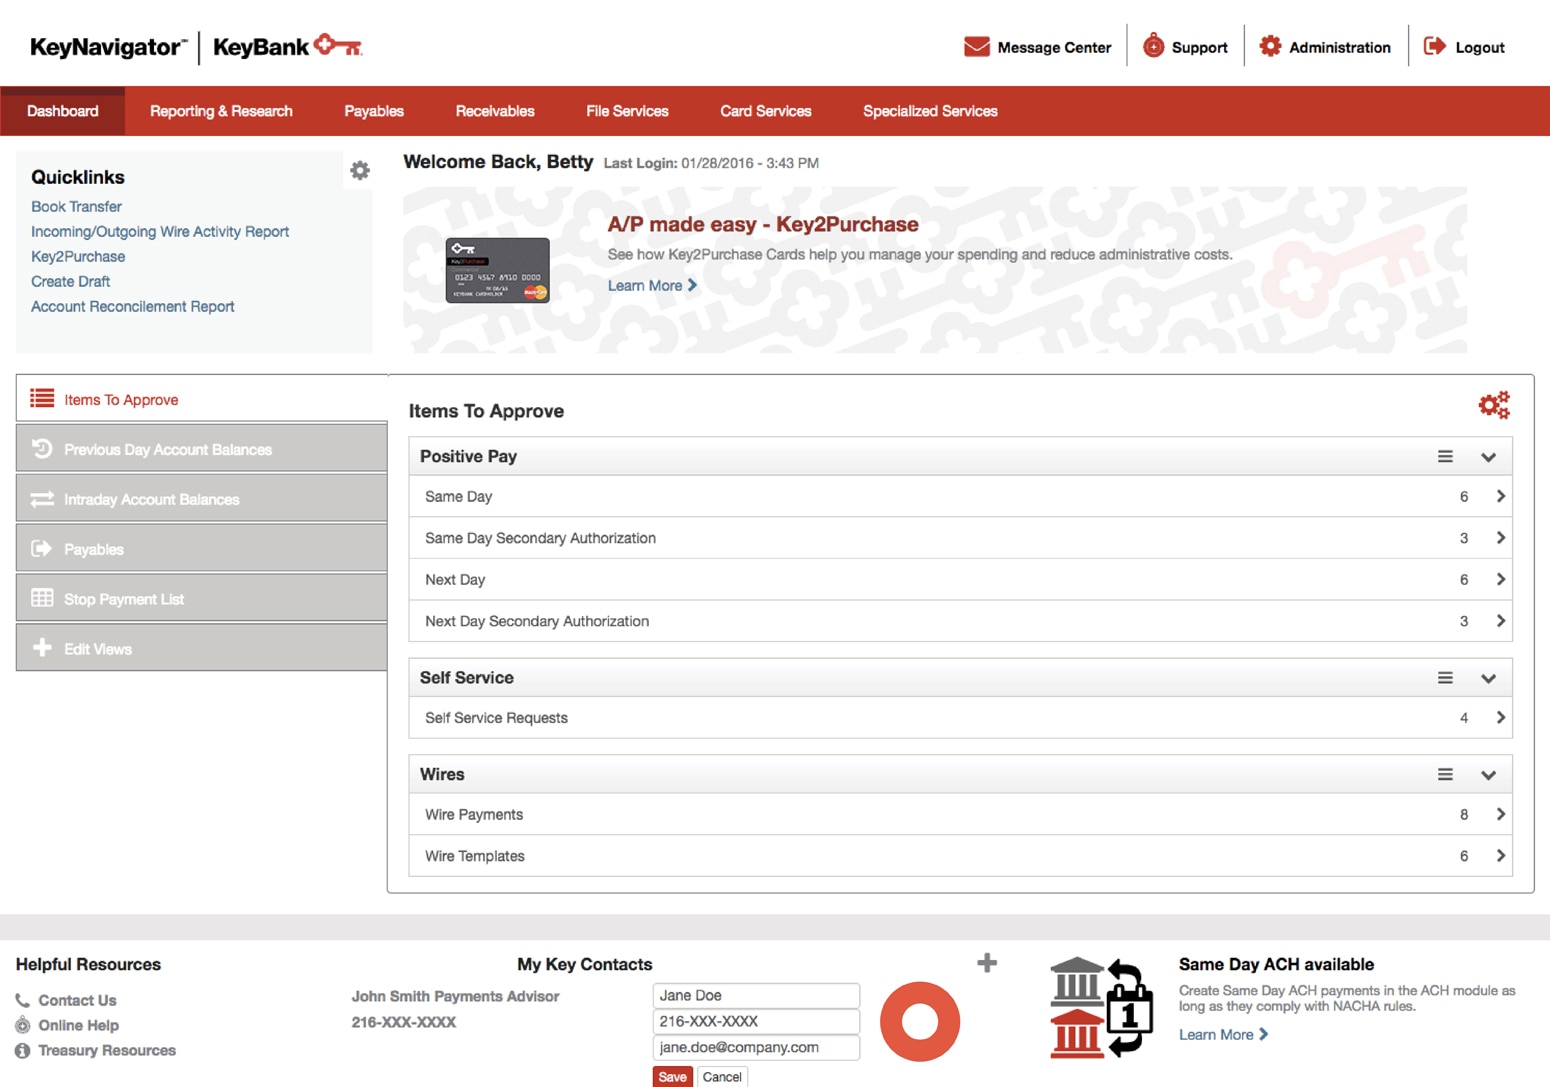Open Next Day row chevron
The height and width of the screenshot is (1087, 1550).
[x=1500, y=579]
